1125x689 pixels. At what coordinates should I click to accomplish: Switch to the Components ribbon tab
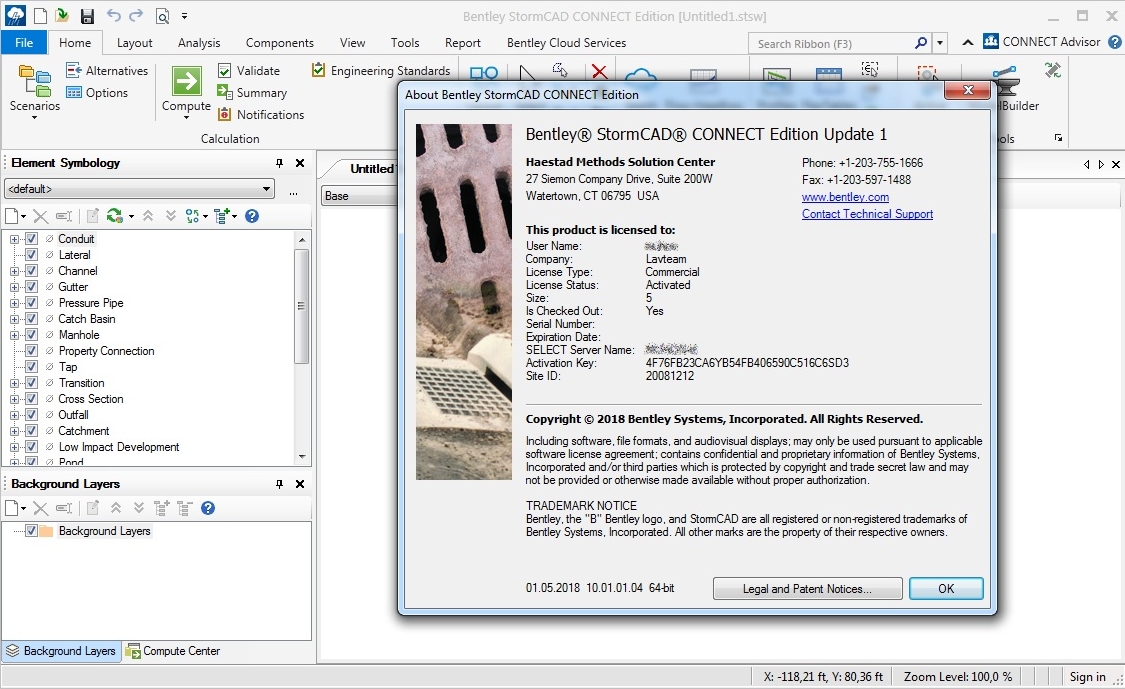pos(280,42)
